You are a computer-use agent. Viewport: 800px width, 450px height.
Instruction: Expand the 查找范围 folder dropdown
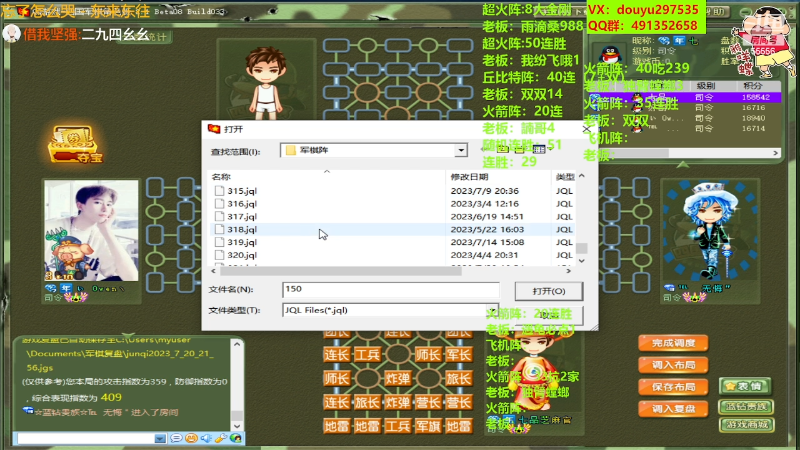click(461, 150)
